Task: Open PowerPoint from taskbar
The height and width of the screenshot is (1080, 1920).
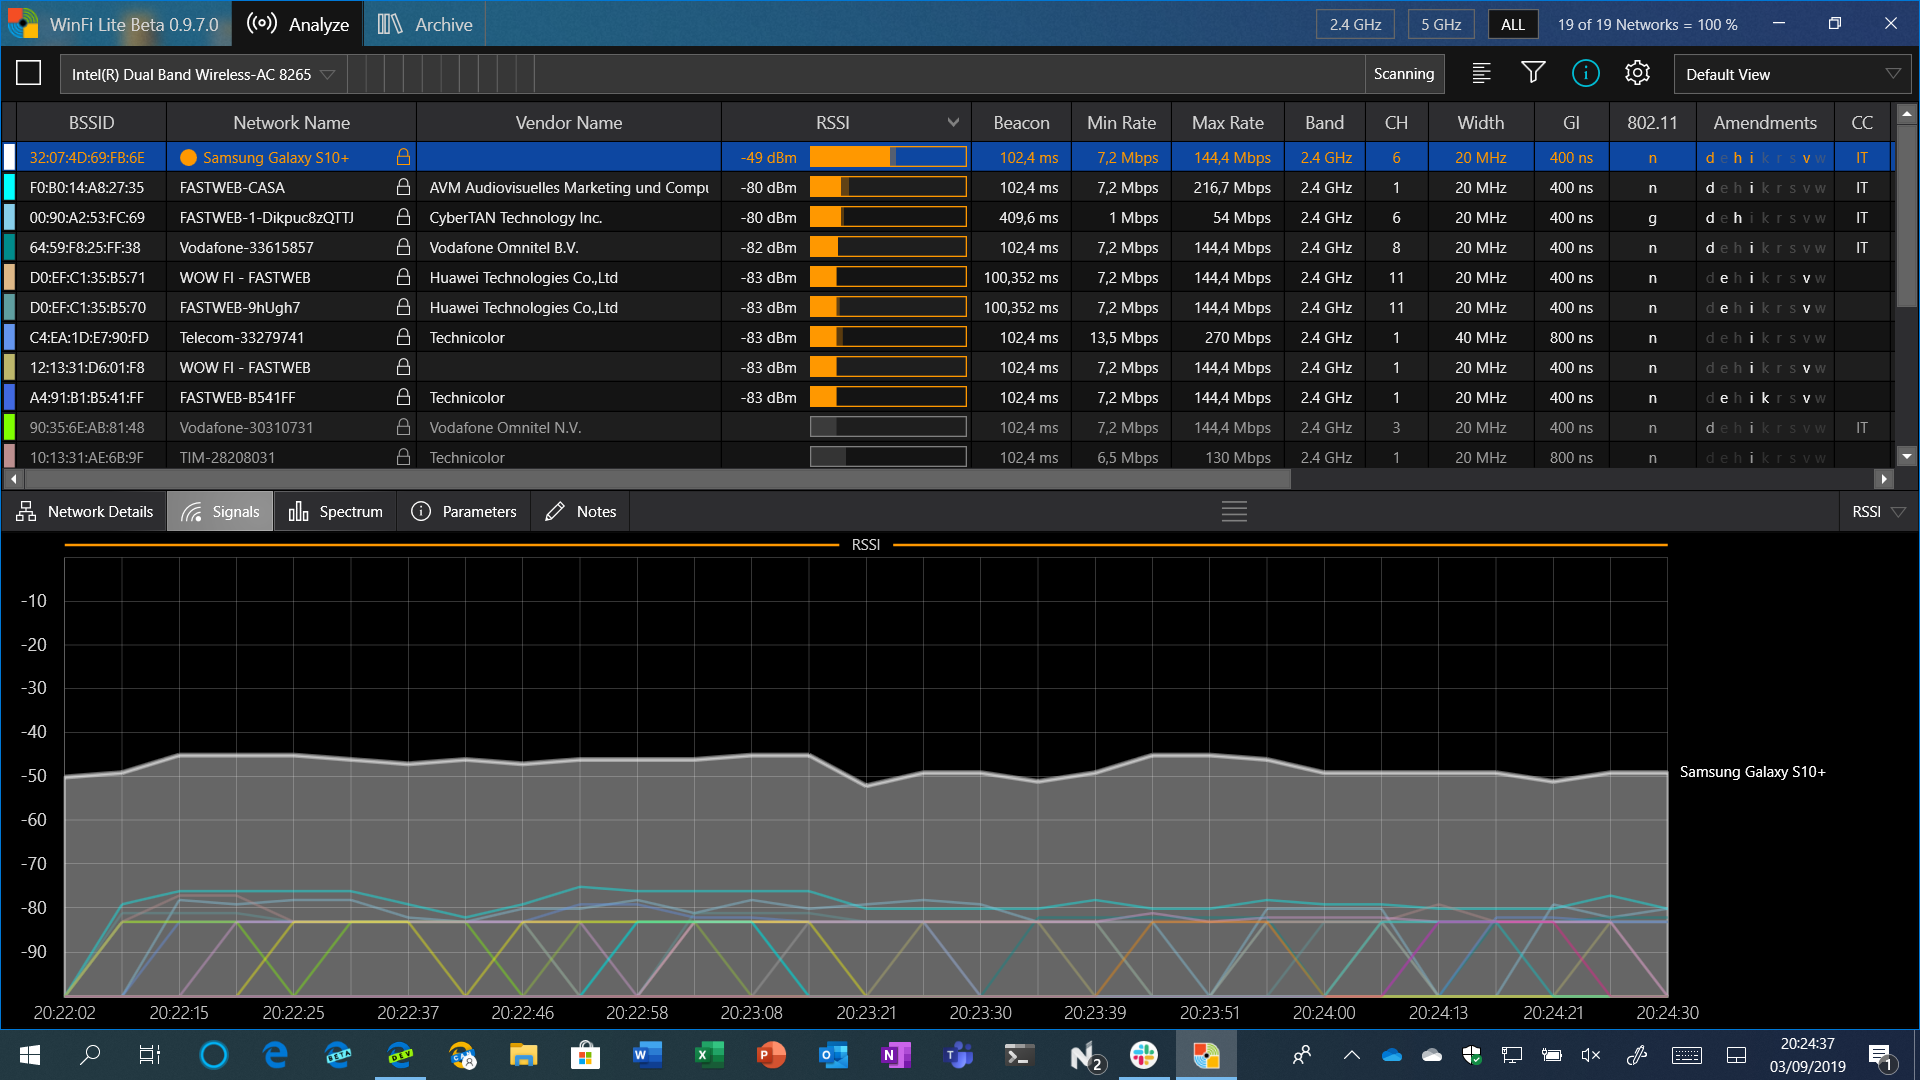Action: (771, 1055)
